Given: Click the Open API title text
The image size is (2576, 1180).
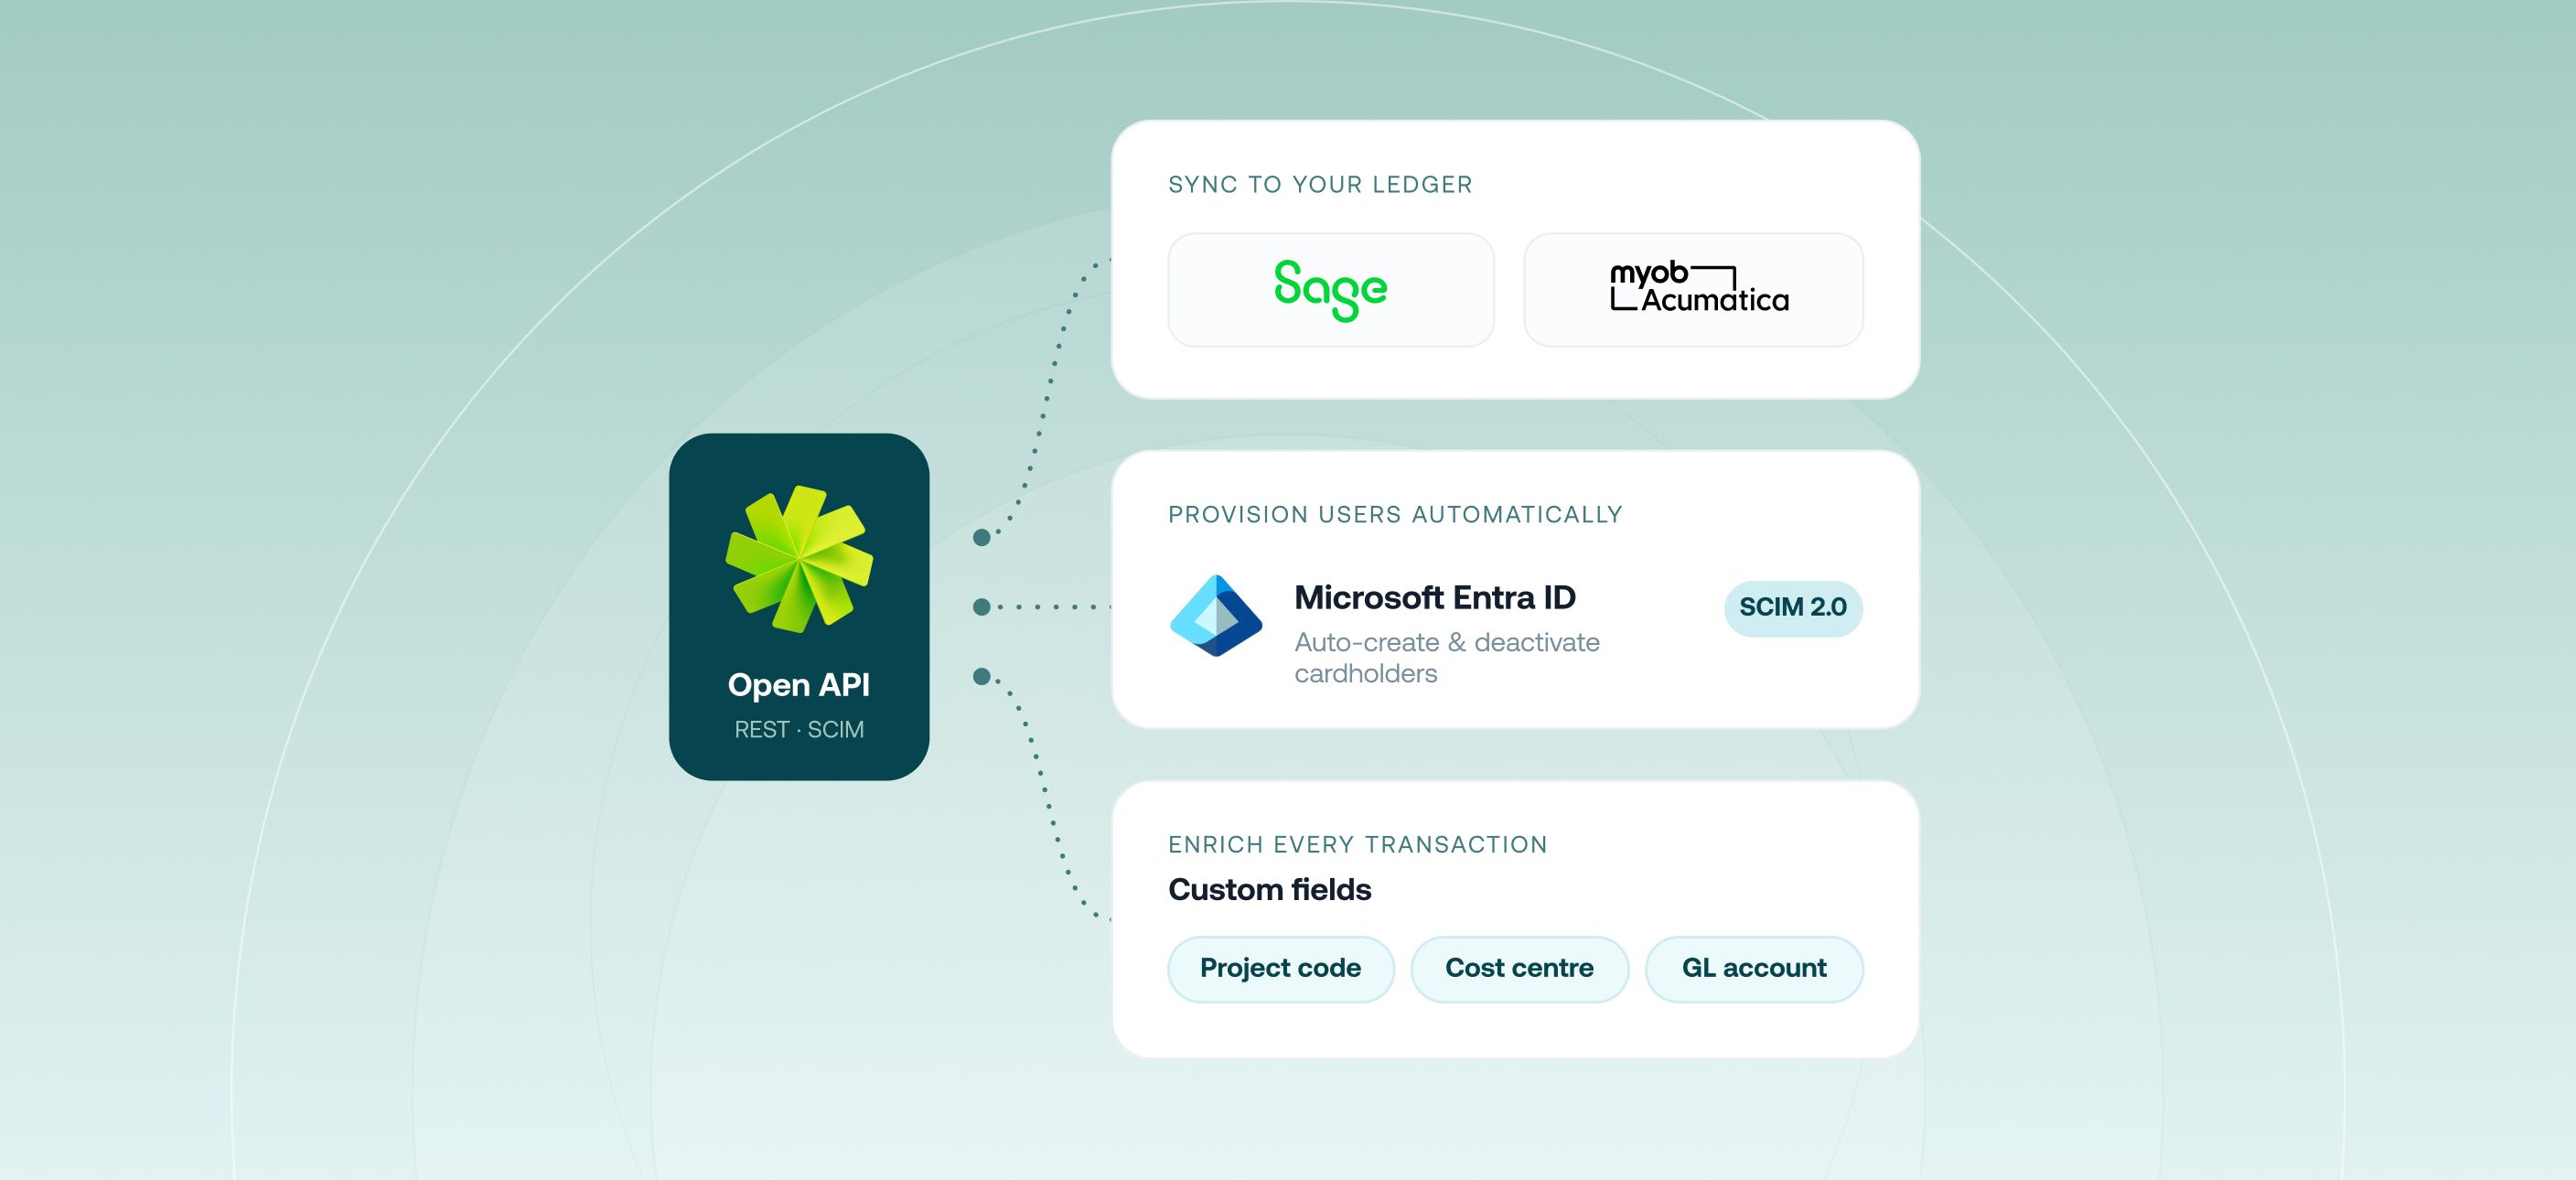Looking at the screenshot, I should coord(799,685).
